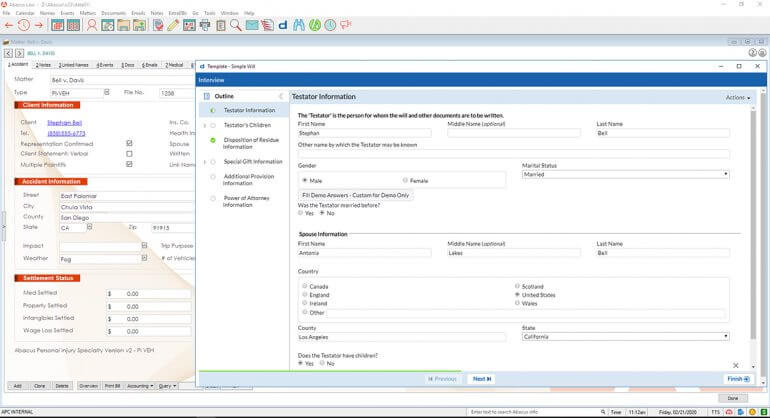770x418 pixels.
Task: Click the magnifying glass search toolbar icon
Action: pyautogui.click(x=236, y=25)
